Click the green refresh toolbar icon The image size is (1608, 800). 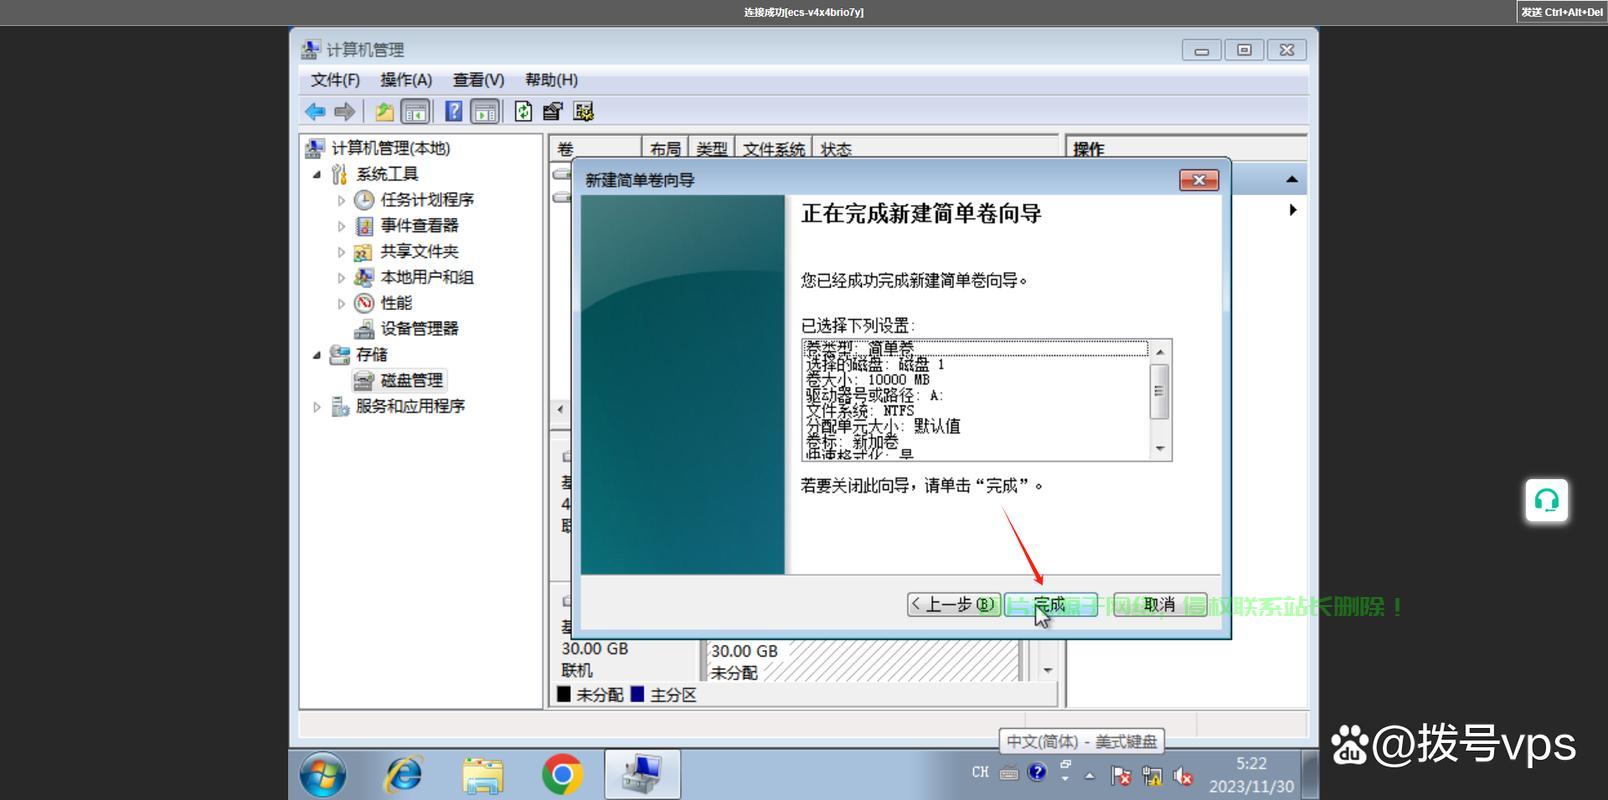523,111
